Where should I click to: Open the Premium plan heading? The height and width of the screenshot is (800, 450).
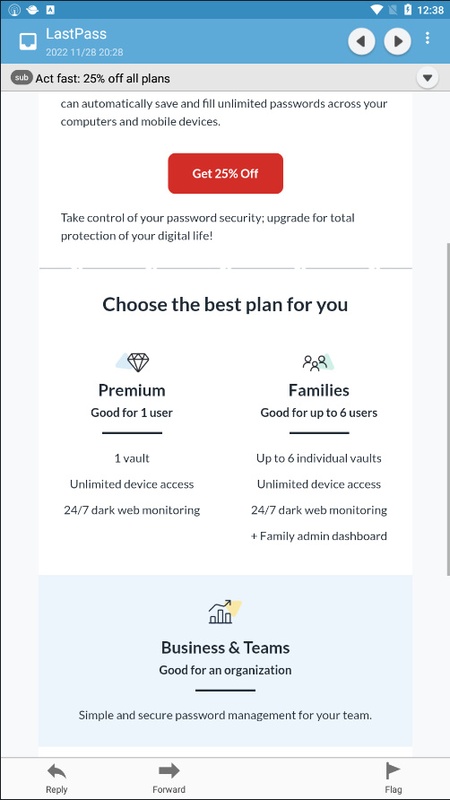(132, 390)
